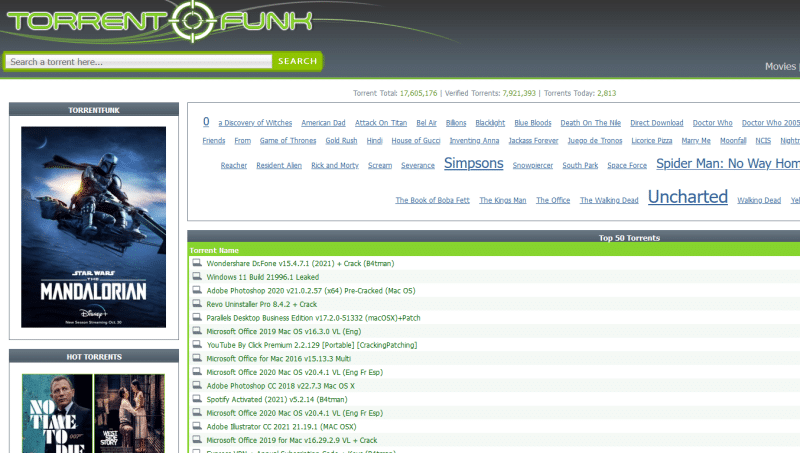This screenshot has height=453, width=800.
Task: Select the Game of Thrones tag
Action: click(x=288, y=141)
